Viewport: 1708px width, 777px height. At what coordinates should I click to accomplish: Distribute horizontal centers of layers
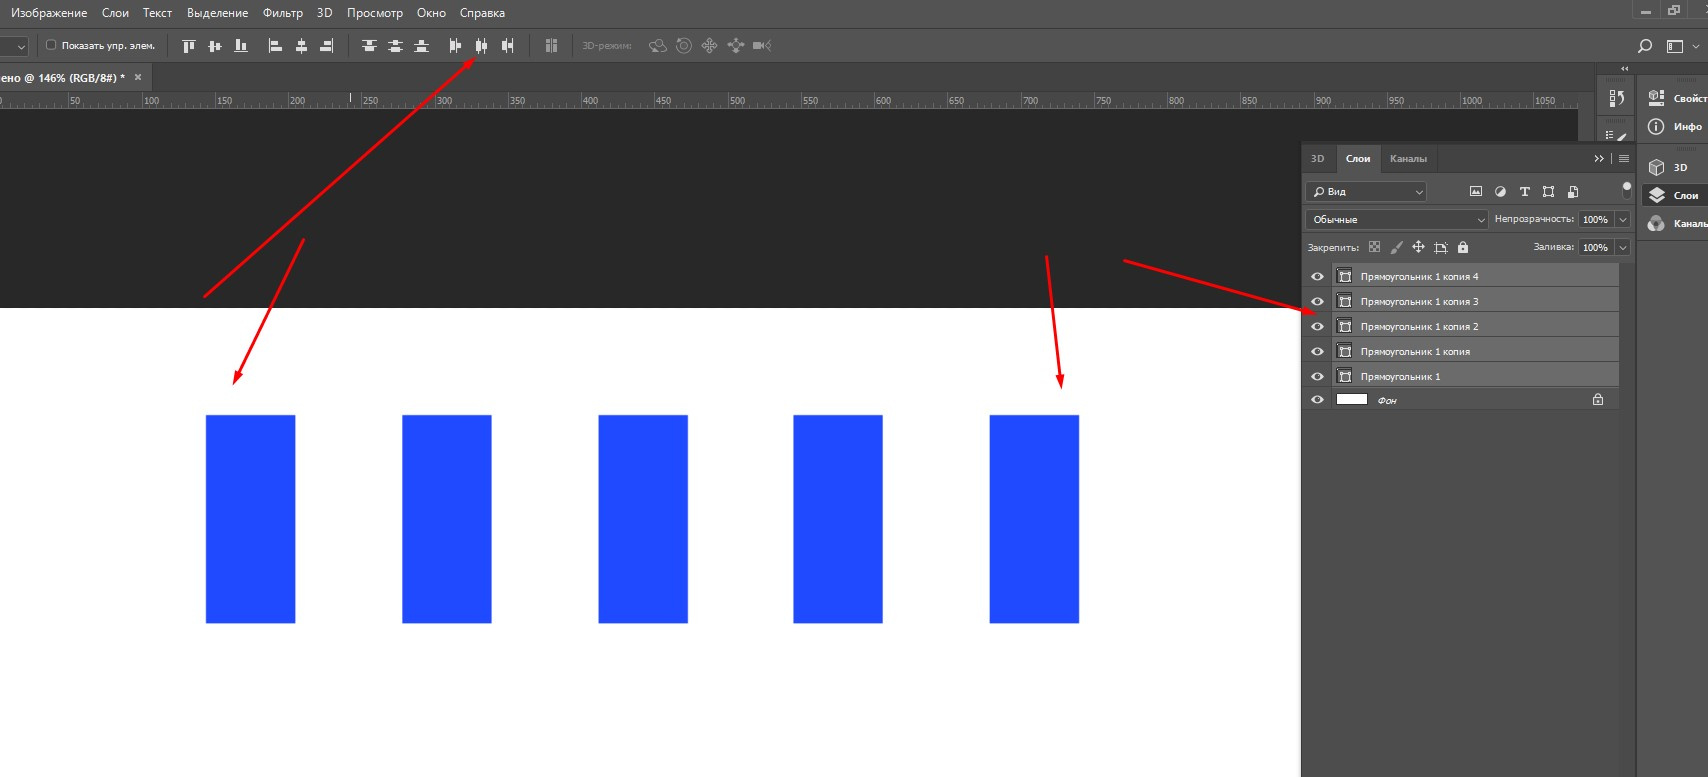481,46
